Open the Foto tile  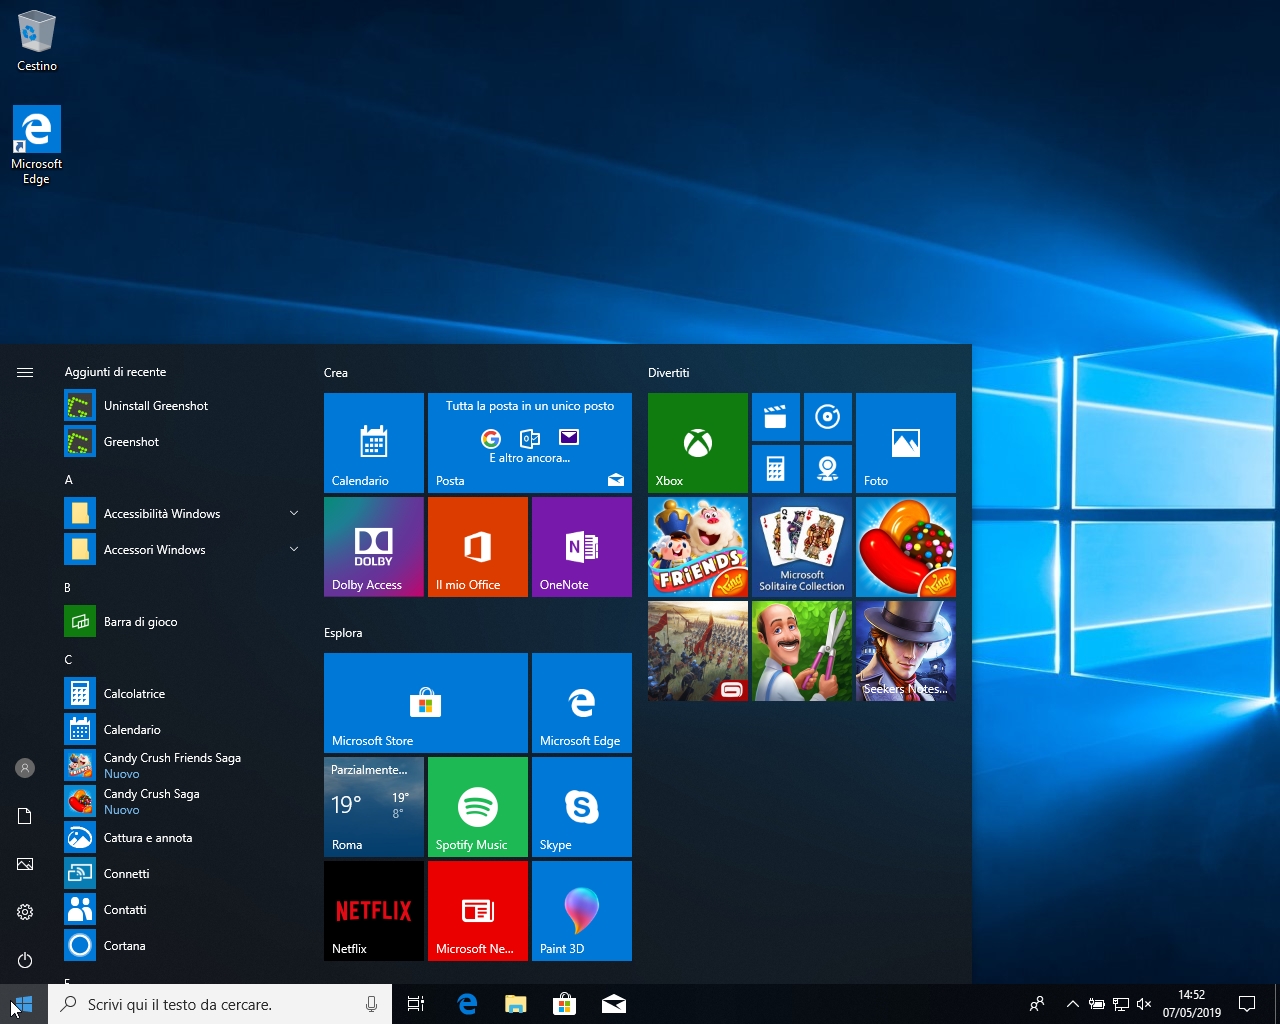906,443
